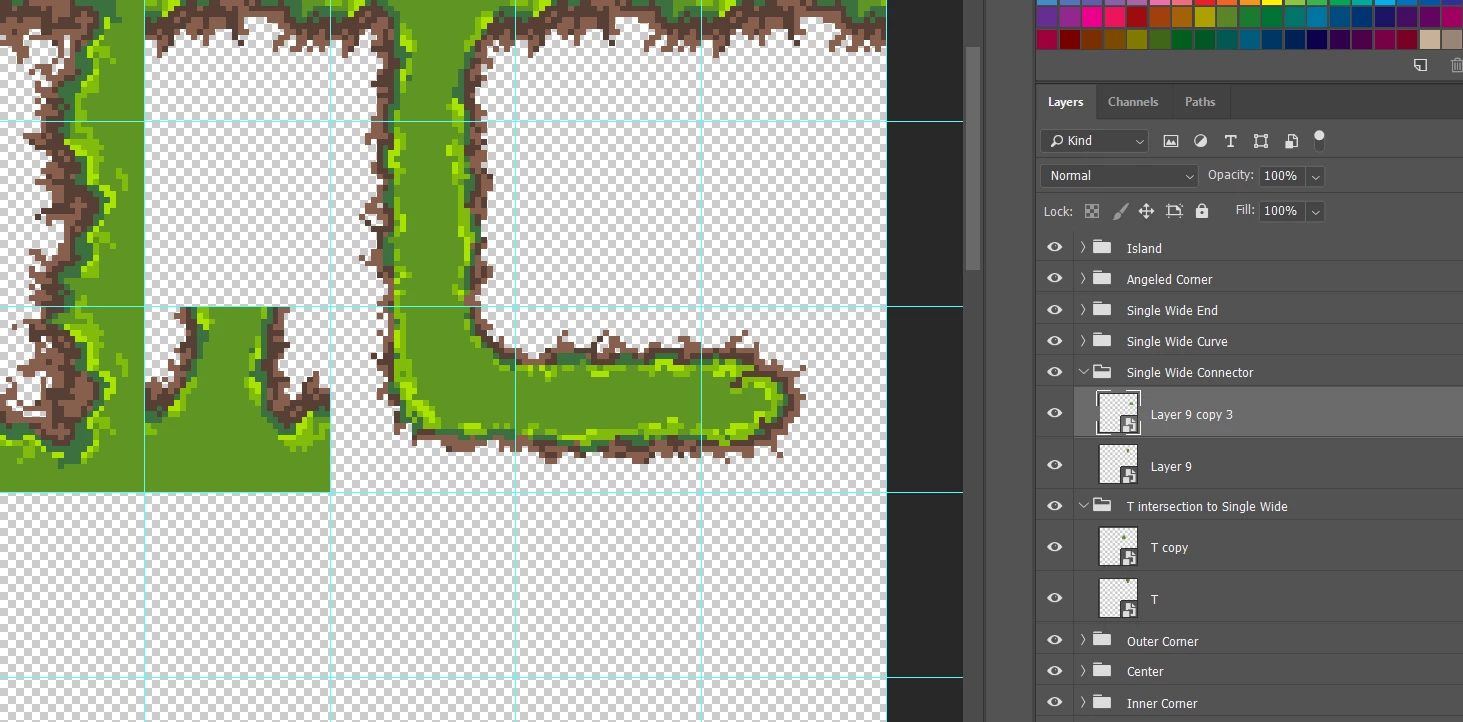Click the lock position move icon
Screen dimensions: 1463x722
[x=1147, y=211]
